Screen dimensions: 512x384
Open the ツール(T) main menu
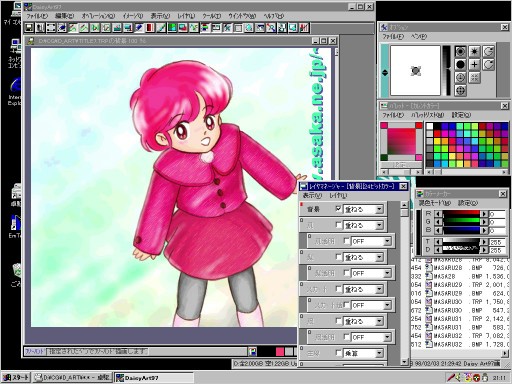tap(212, 16)
